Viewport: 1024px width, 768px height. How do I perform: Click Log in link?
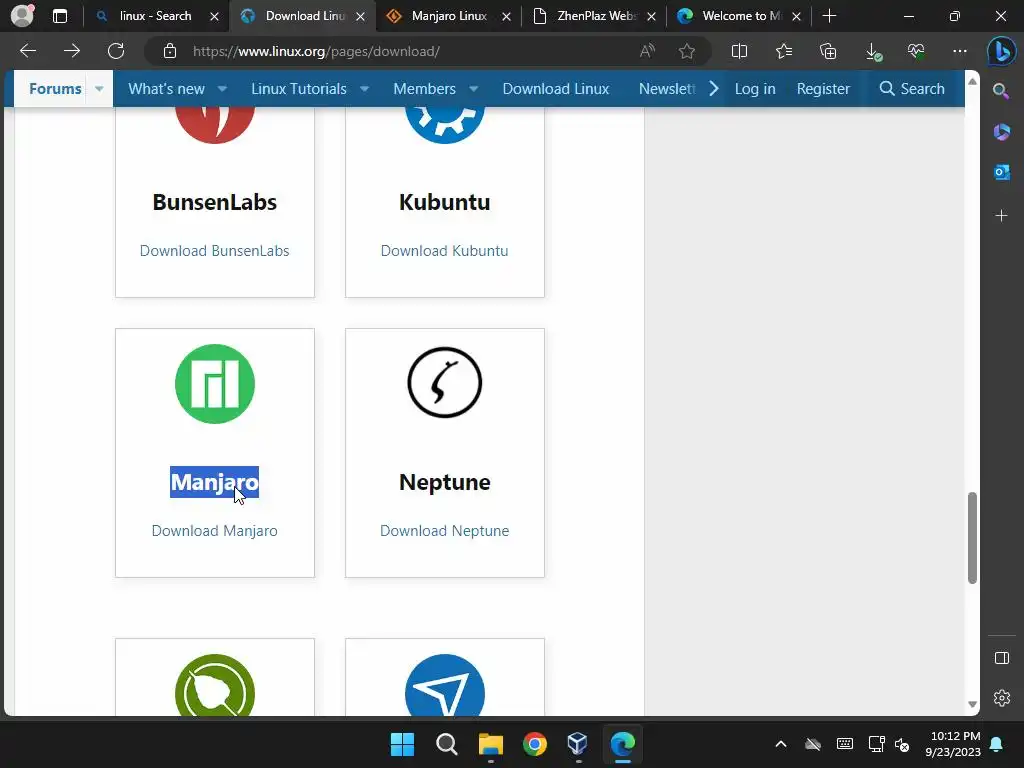click(x=755, y=89)
